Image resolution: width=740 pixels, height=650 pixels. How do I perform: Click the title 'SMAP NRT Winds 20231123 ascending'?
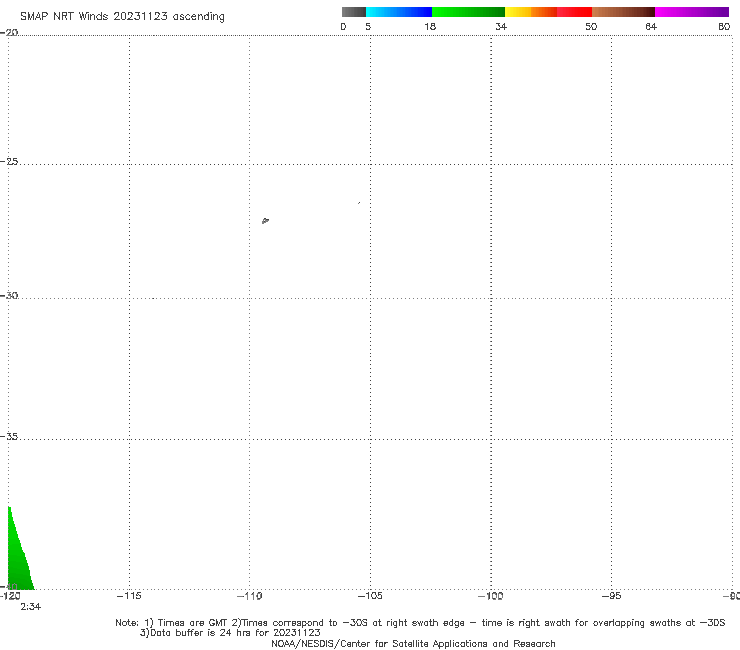coord(122,16)
